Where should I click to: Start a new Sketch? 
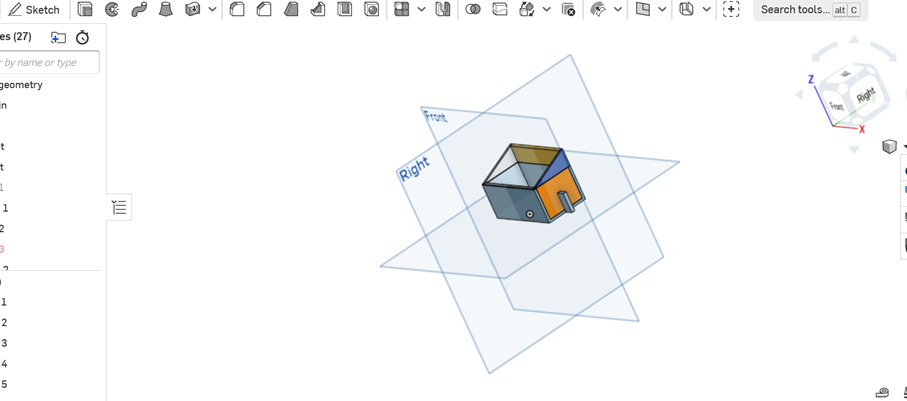tap(34, 10)
